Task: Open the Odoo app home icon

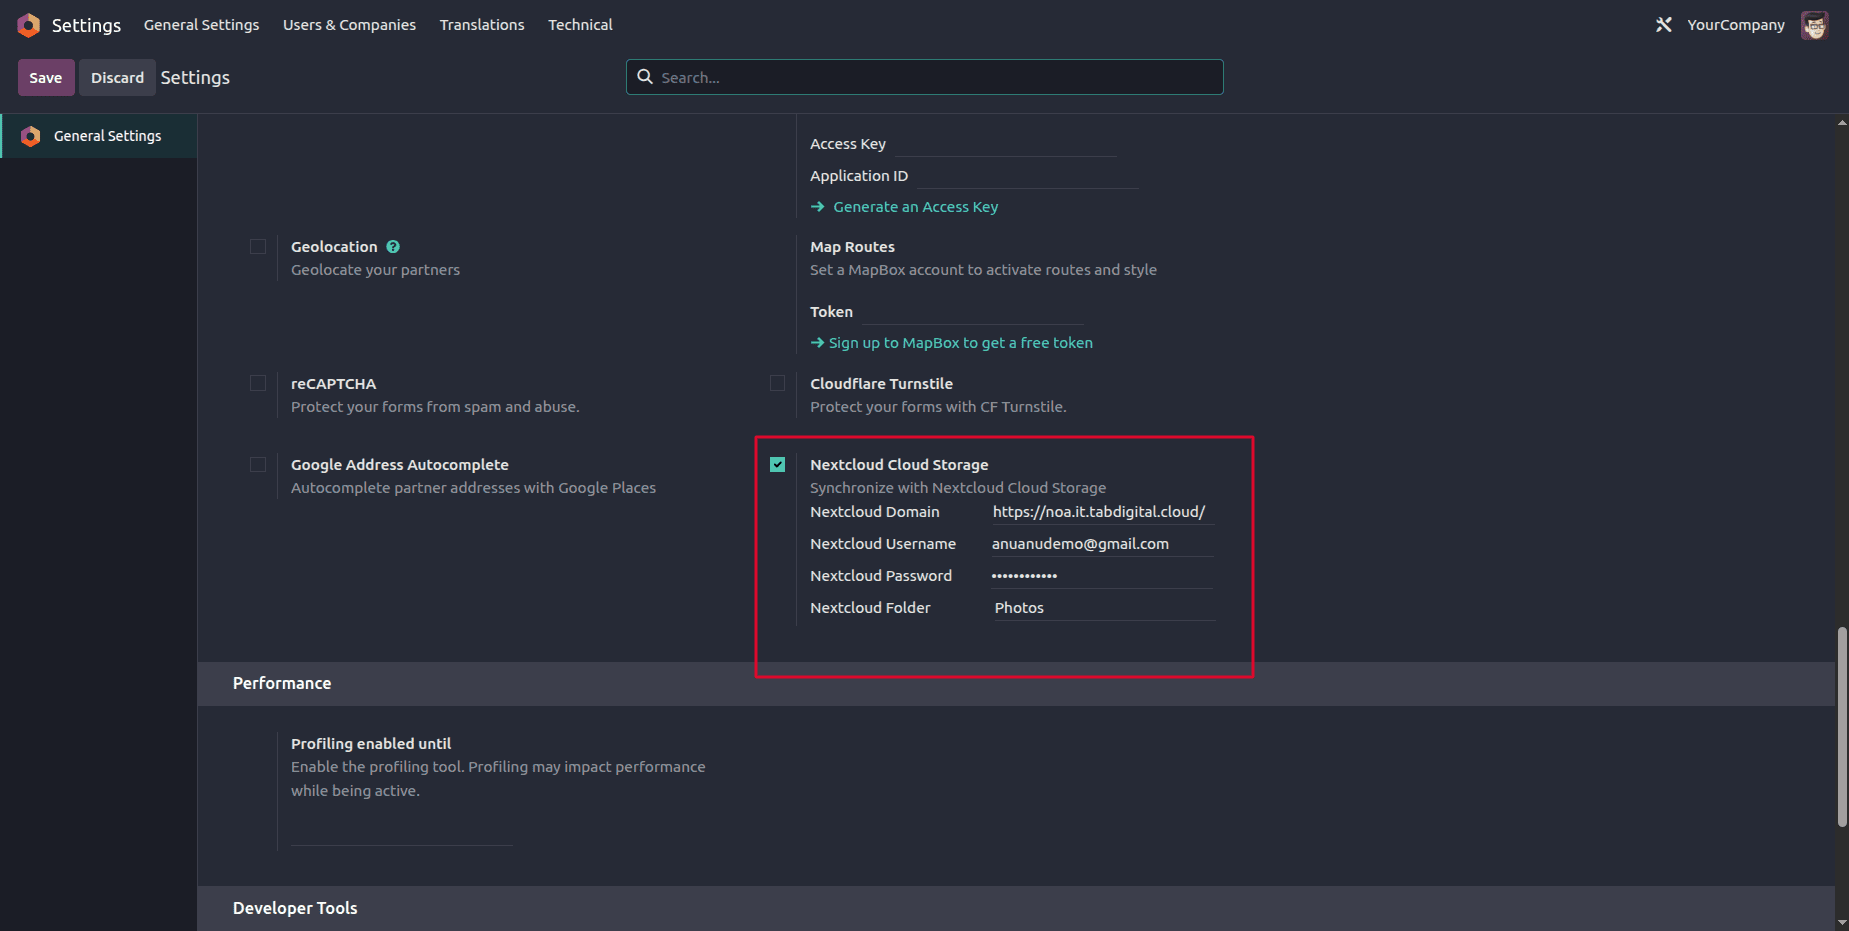Action: (28, 25)
